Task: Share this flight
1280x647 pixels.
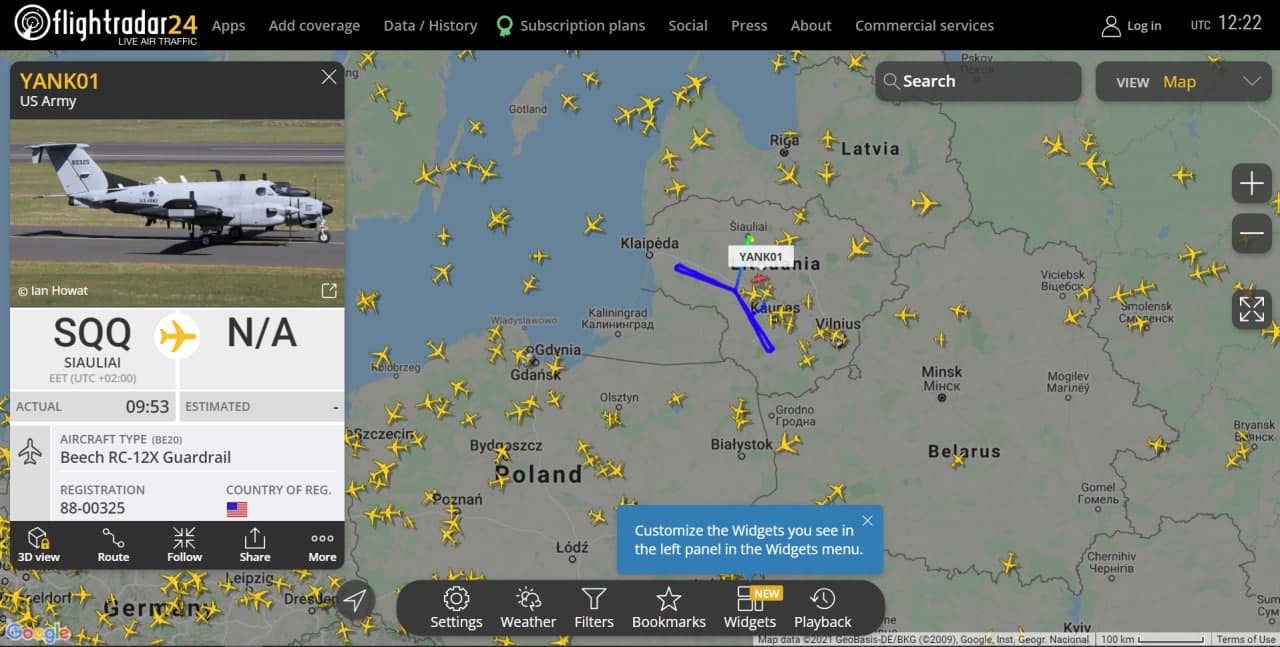Action: point(255,545)
